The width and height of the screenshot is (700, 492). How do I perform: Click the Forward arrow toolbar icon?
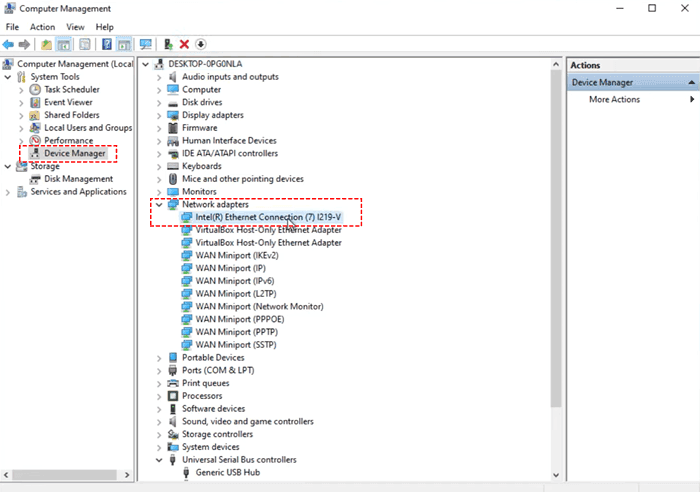25,44
